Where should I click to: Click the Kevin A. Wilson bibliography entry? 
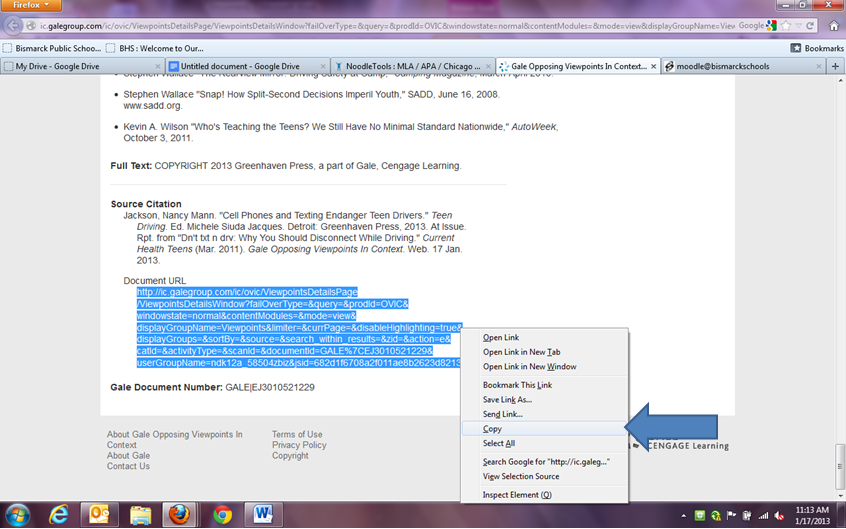pyautogui.click(x=340, y=132)
